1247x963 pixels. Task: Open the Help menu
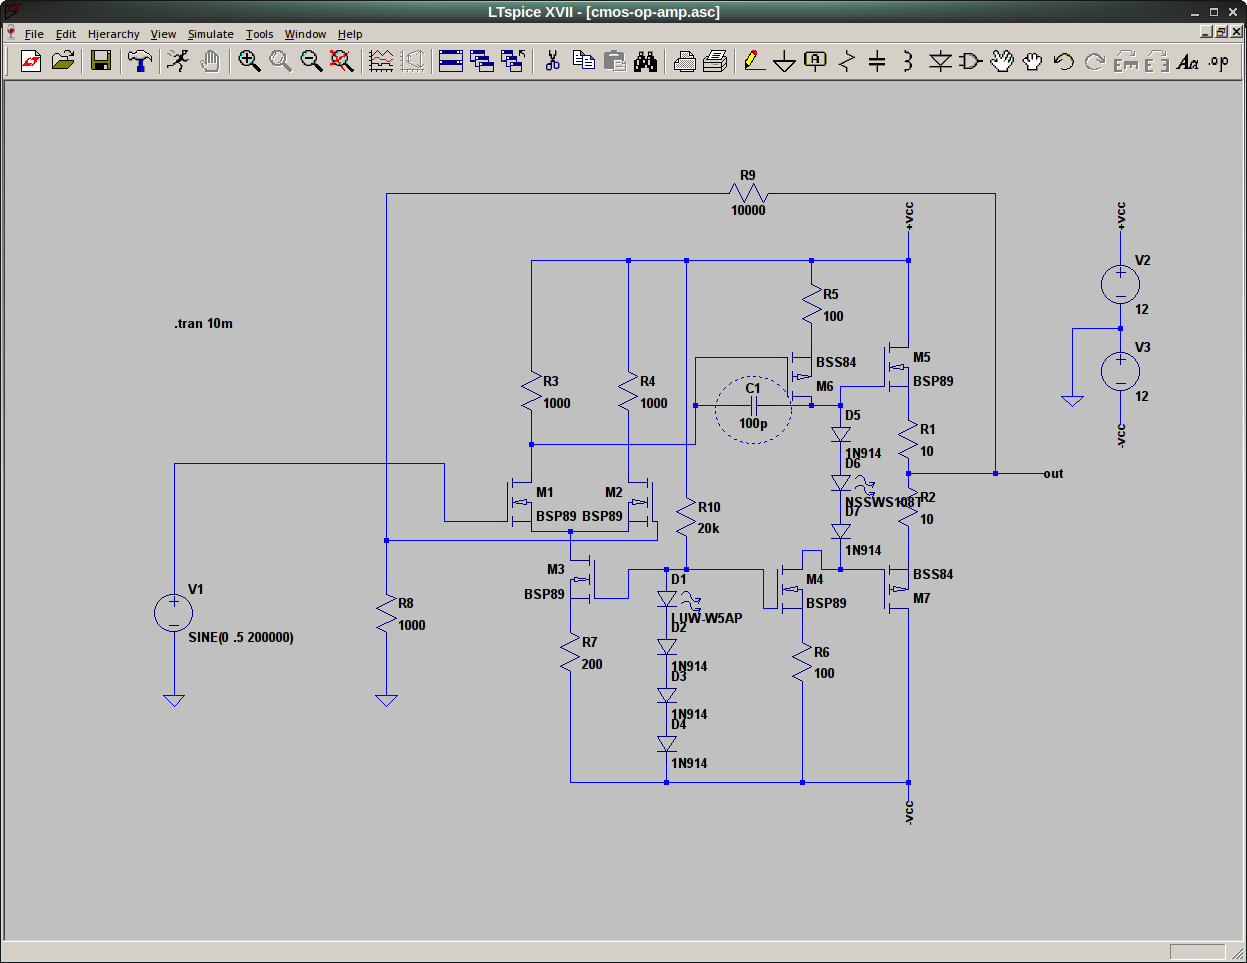click(x=350, y=34)
